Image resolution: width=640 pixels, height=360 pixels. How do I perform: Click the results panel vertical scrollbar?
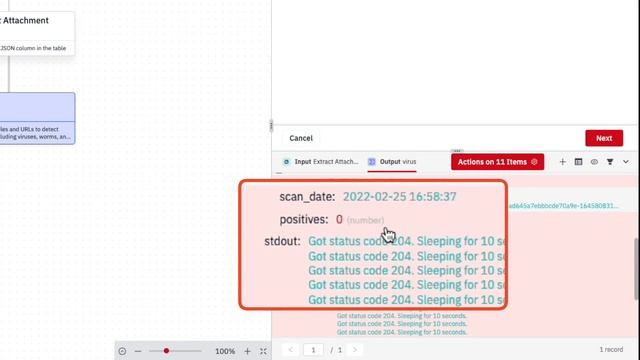[x=636, y=269]
